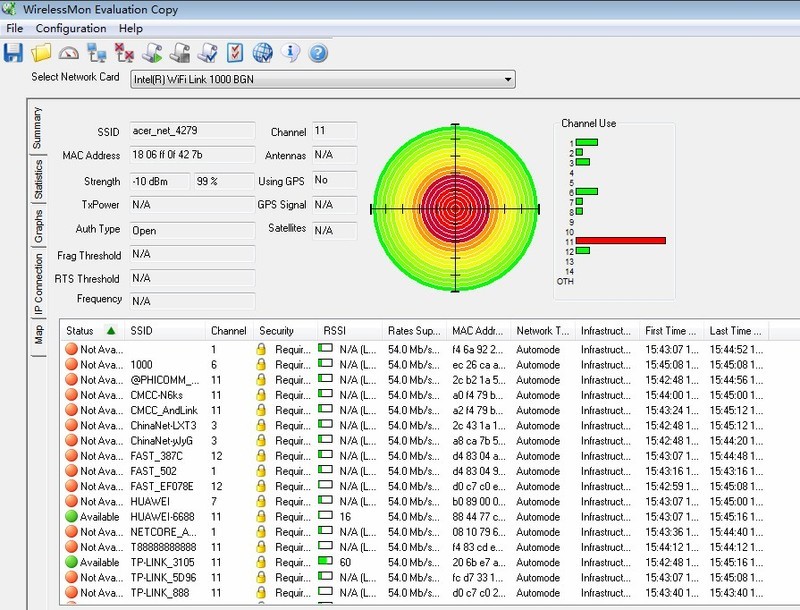The image size is (800, 610).
Task: Sort list by the Status column header
Action: [80, 331]
